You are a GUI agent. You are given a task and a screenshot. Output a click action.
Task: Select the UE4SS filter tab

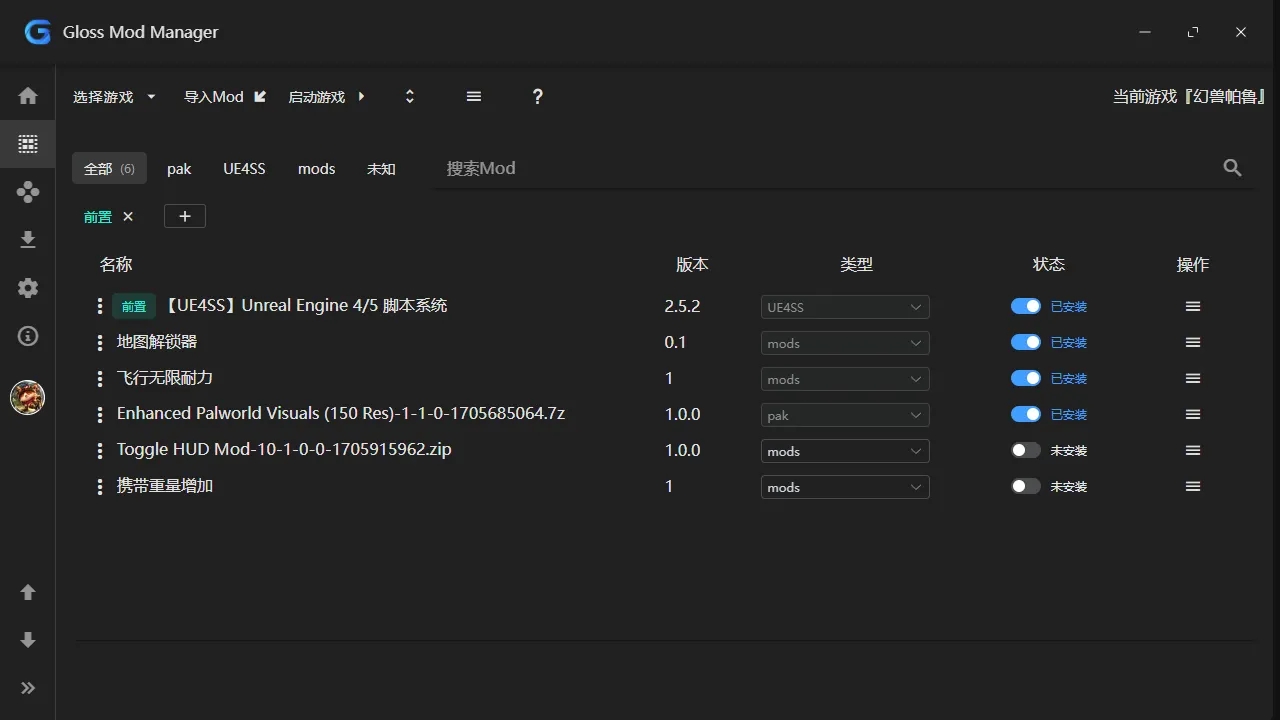(x=244, y=169)
